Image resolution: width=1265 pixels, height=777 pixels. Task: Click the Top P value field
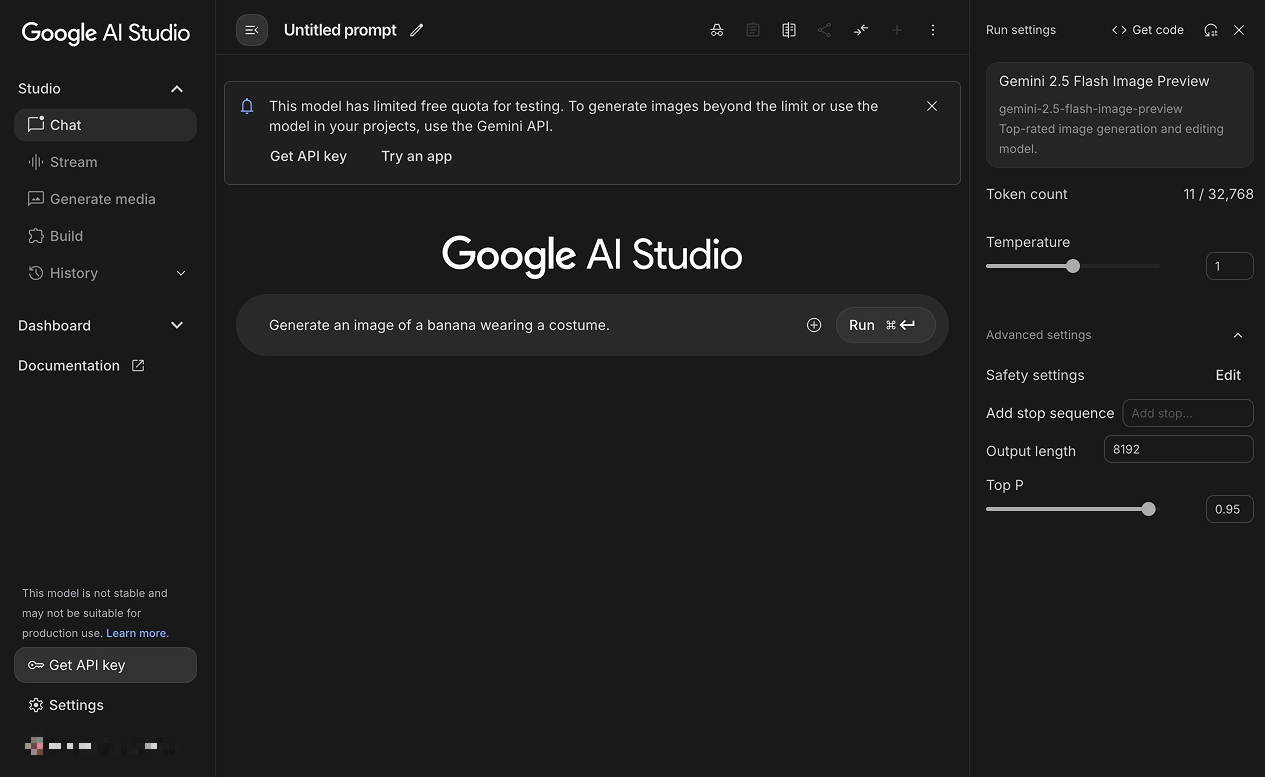point(1230,509)
